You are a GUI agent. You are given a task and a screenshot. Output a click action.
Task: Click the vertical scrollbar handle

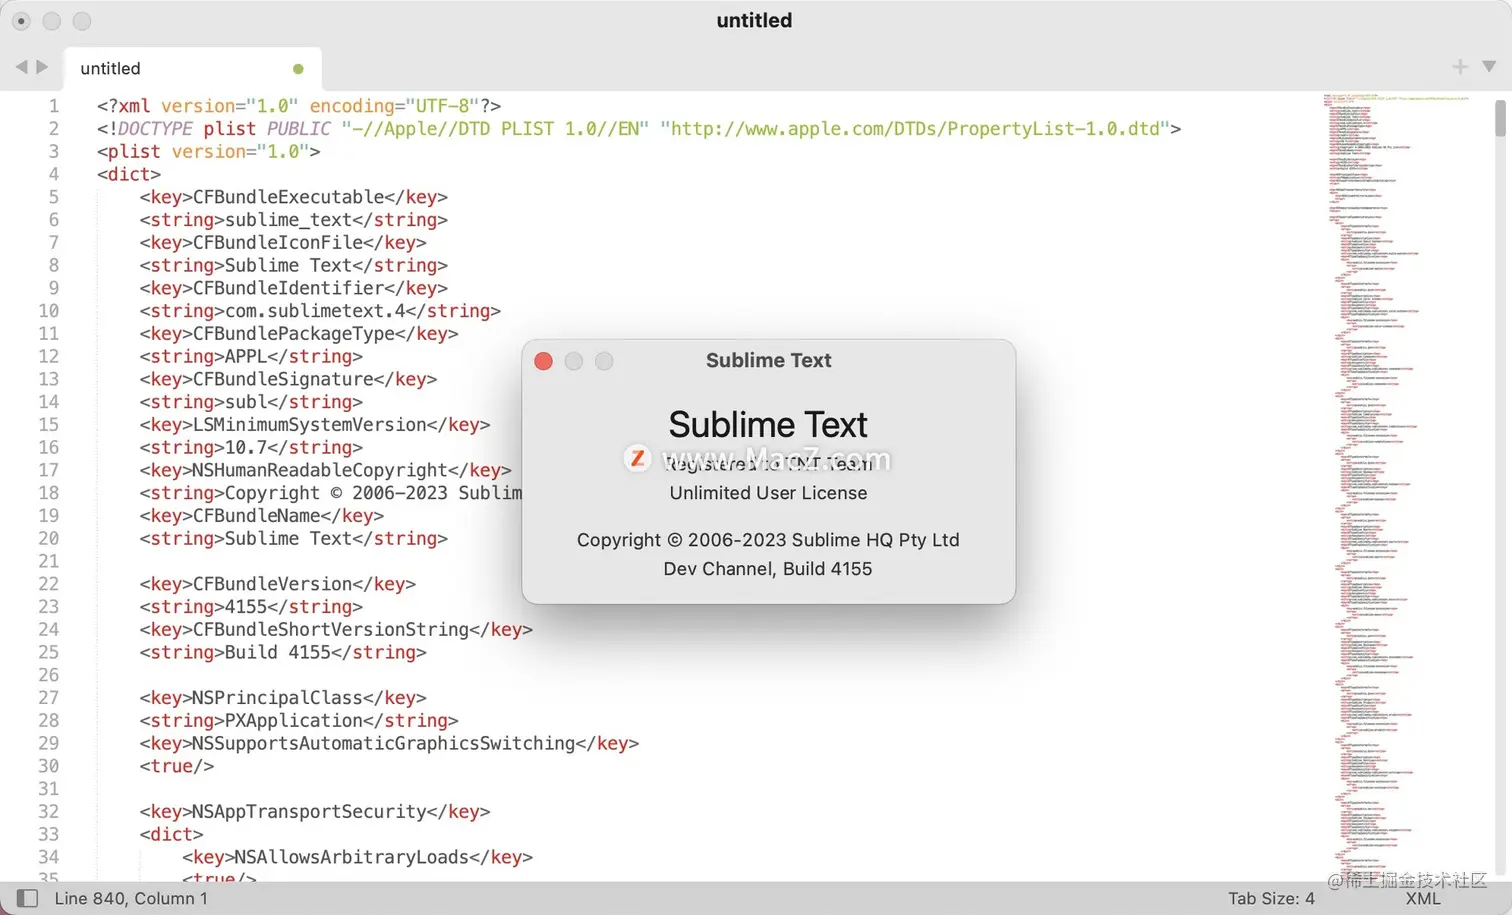point(1500,118)
